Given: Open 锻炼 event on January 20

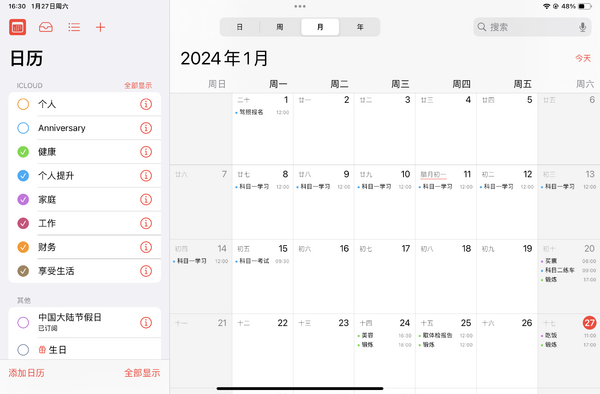Looking at the screenshot, I should (568, 280).
